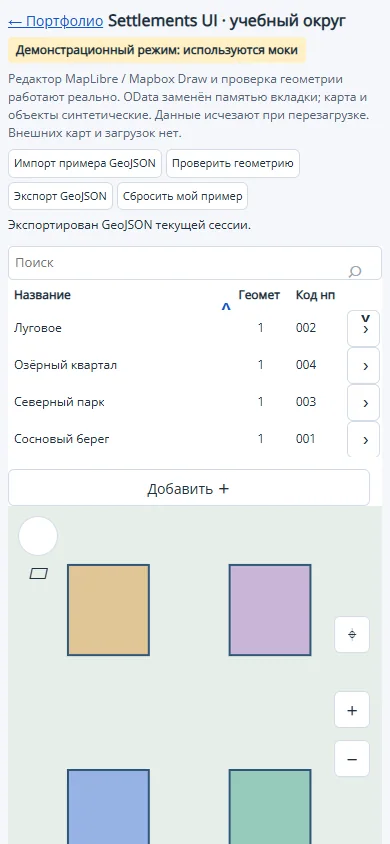Click code 004 in the table

point(306,365)
